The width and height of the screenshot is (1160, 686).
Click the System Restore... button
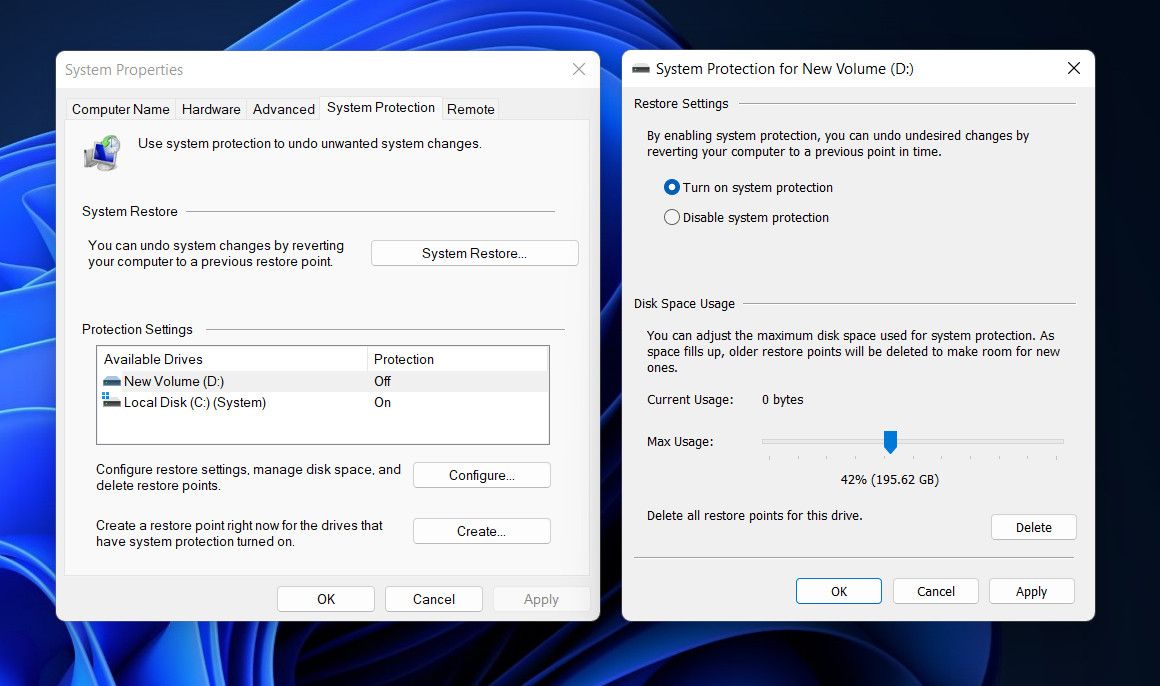pos(474,253)
